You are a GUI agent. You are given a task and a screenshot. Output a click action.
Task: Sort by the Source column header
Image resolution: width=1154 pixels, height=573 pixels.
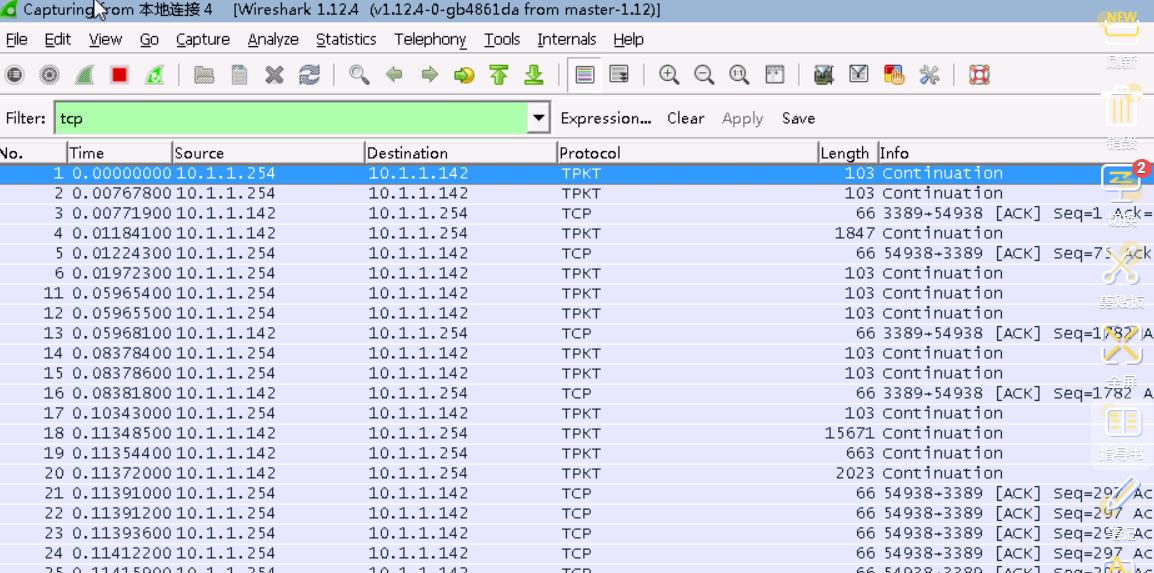point(269,153)
